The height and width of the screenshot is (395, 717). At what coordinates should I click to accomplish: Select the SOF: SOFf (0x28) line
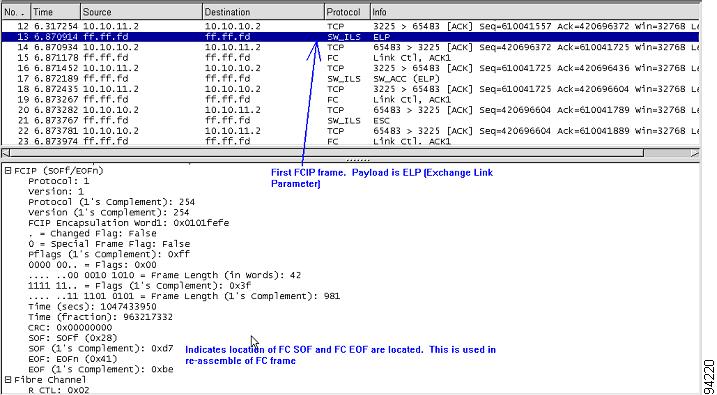pos(73,338)
